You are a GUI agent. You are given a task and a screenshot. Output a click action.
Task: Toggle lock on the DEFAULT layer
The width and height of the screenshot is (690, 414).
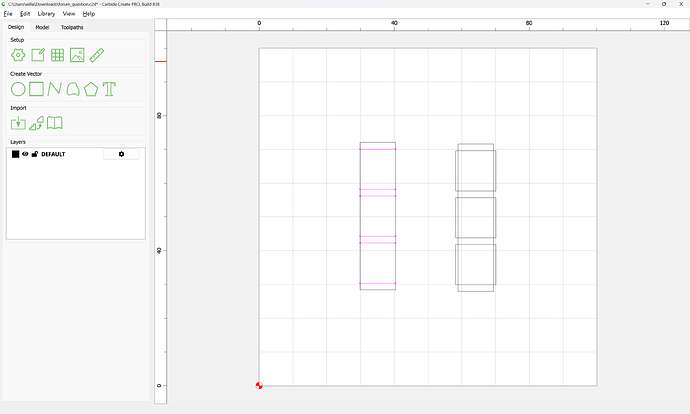coord(35,154)
